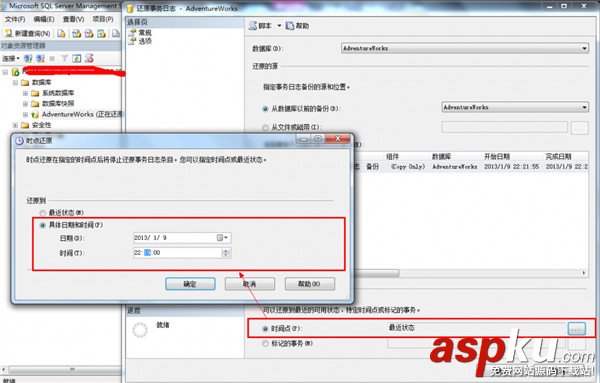Expand the 系统数据库 folder
This screenshot has height=383, width=600.
pos(25,93)
